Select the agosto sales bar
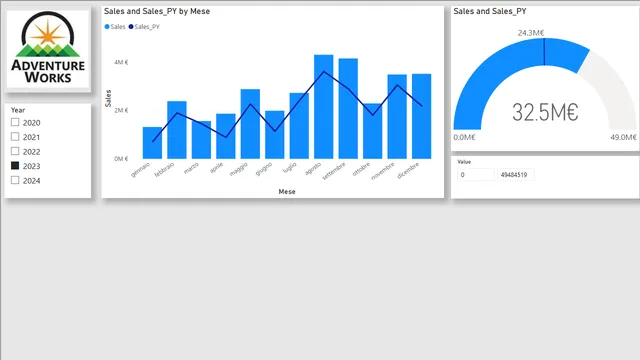 point(324,107)
